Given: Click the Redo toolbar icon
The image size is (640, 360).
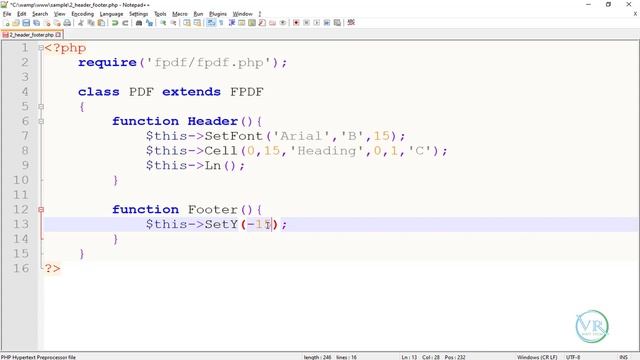Looking at the screenshot, I should coord(125,23).
